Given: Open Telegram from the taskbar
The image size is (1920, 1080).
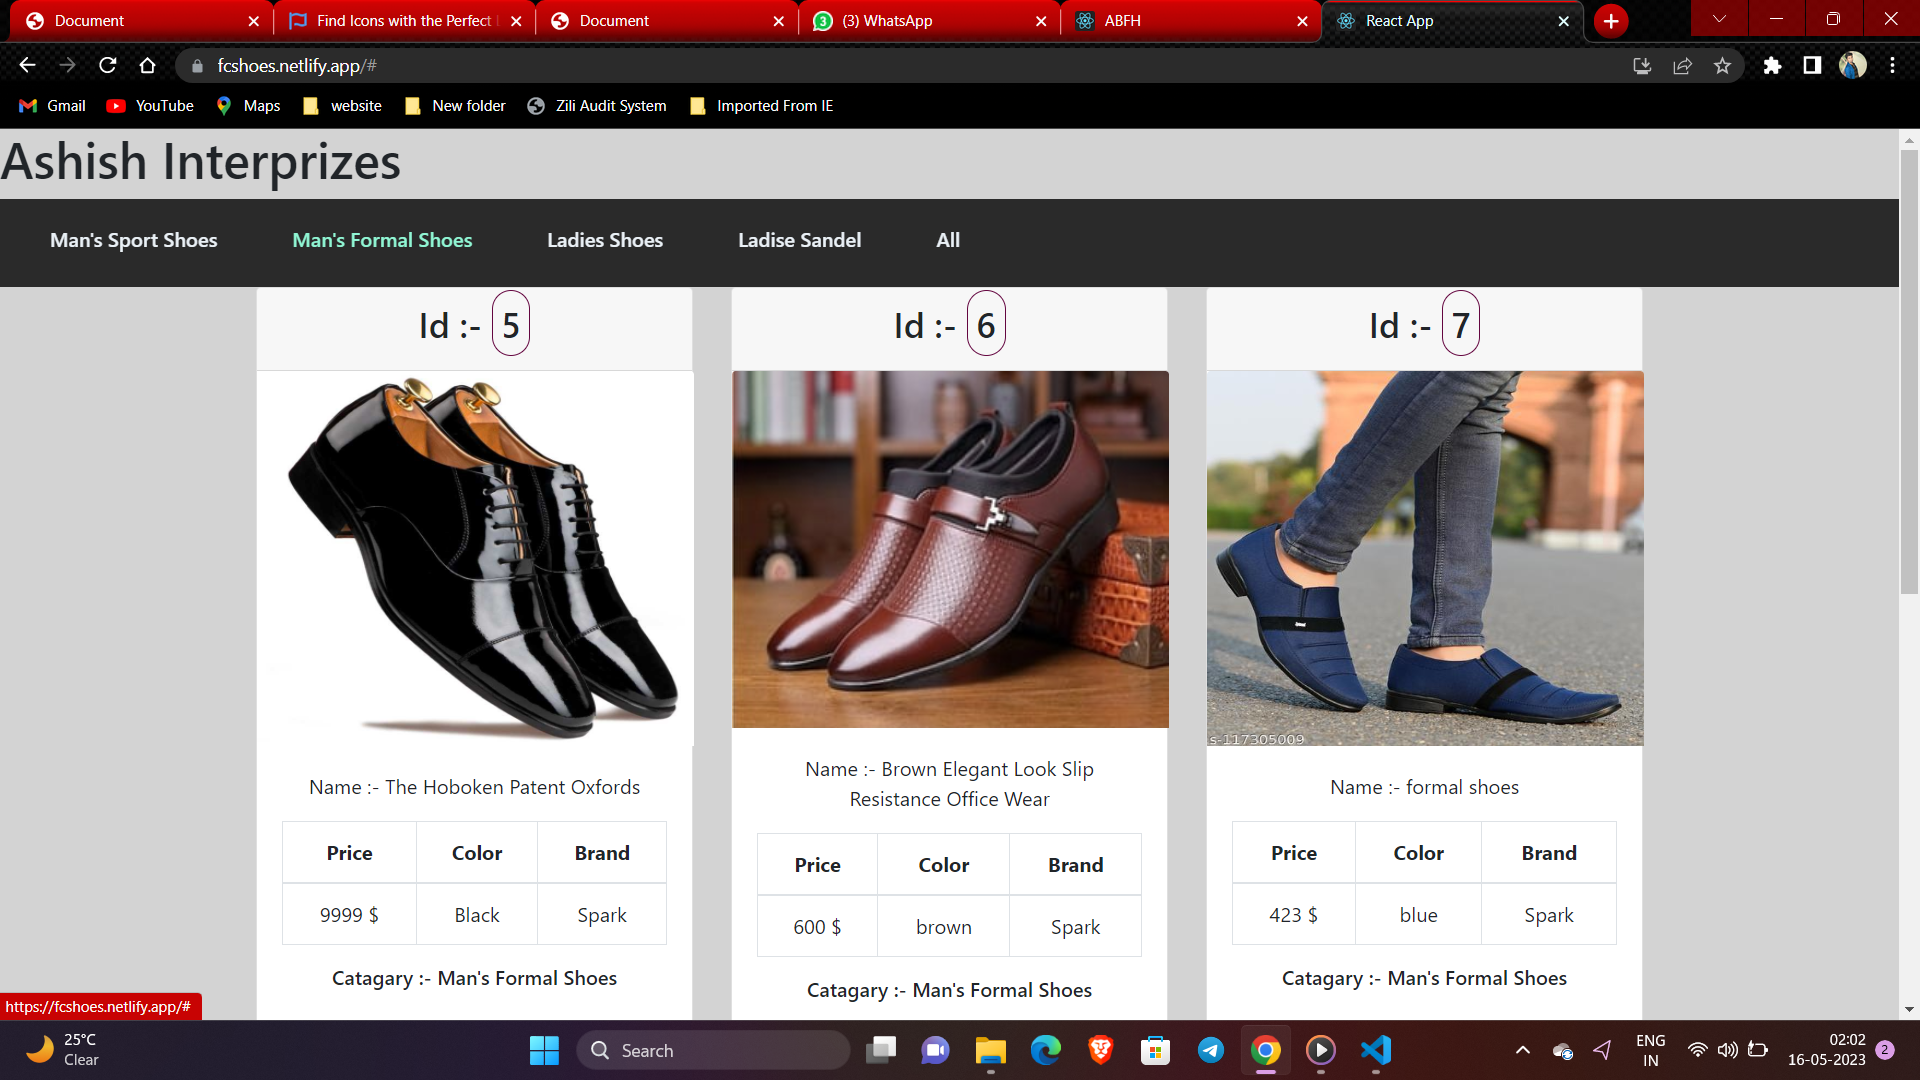Looking at the screenshot, I should pos(1211,1050).
